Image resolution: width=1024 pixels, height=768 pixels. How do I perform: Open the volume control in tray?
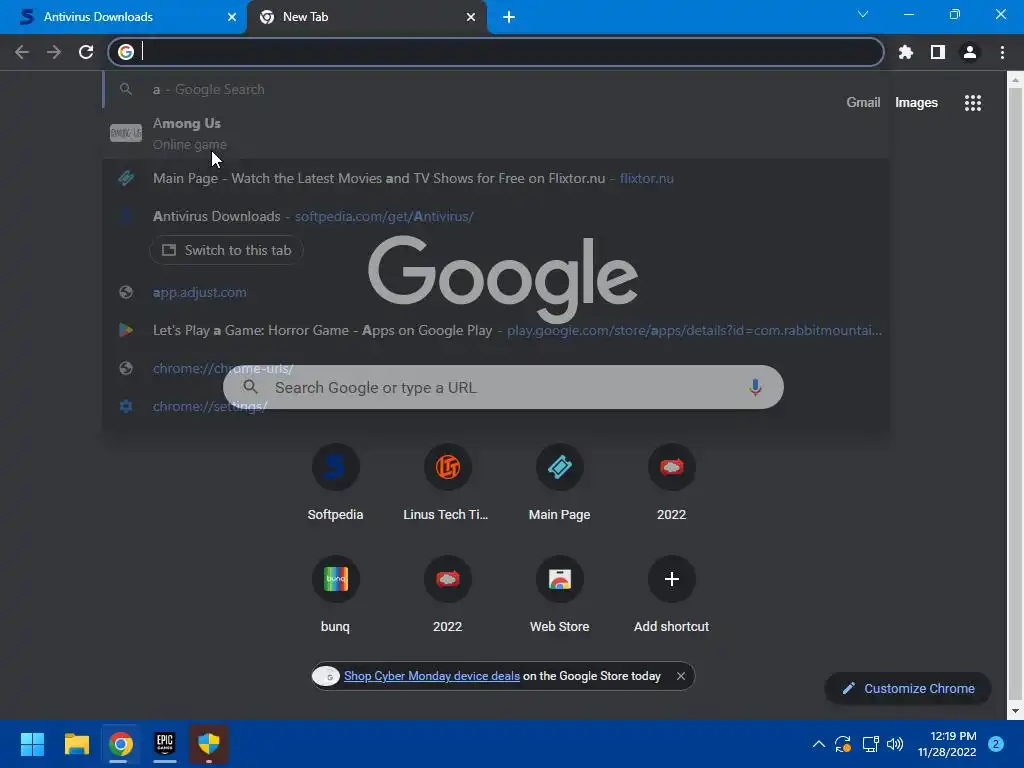point(895,744)
